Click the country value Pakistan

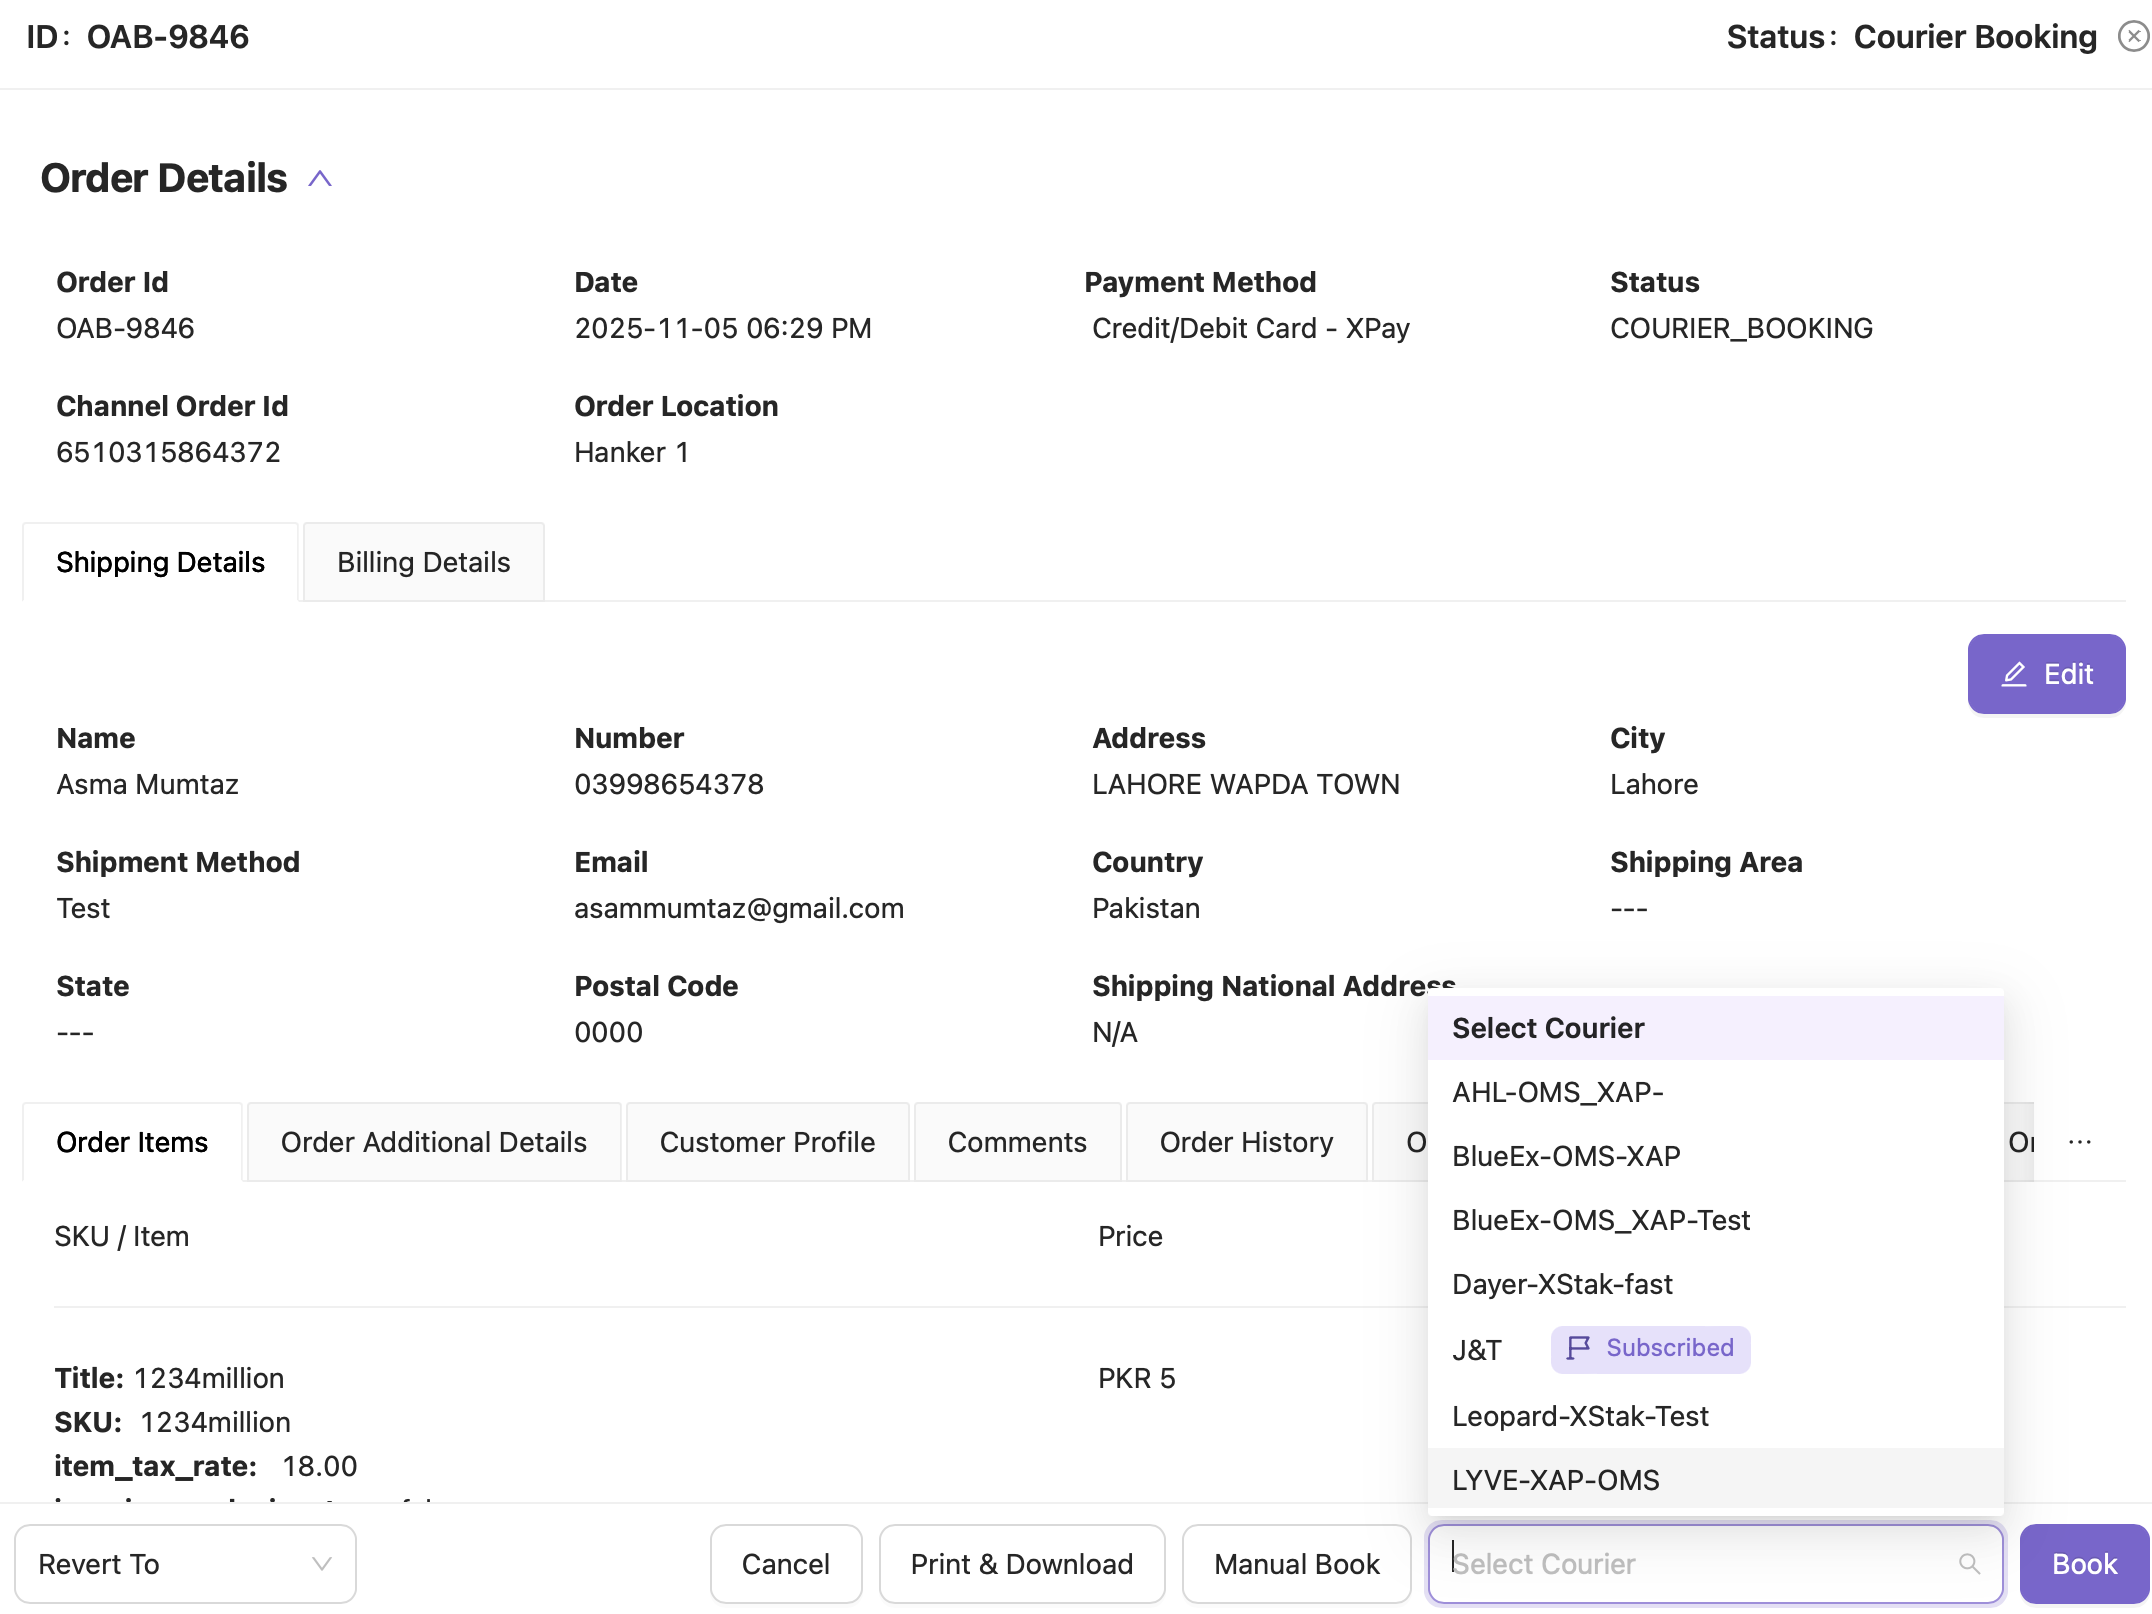point(1145,908)
